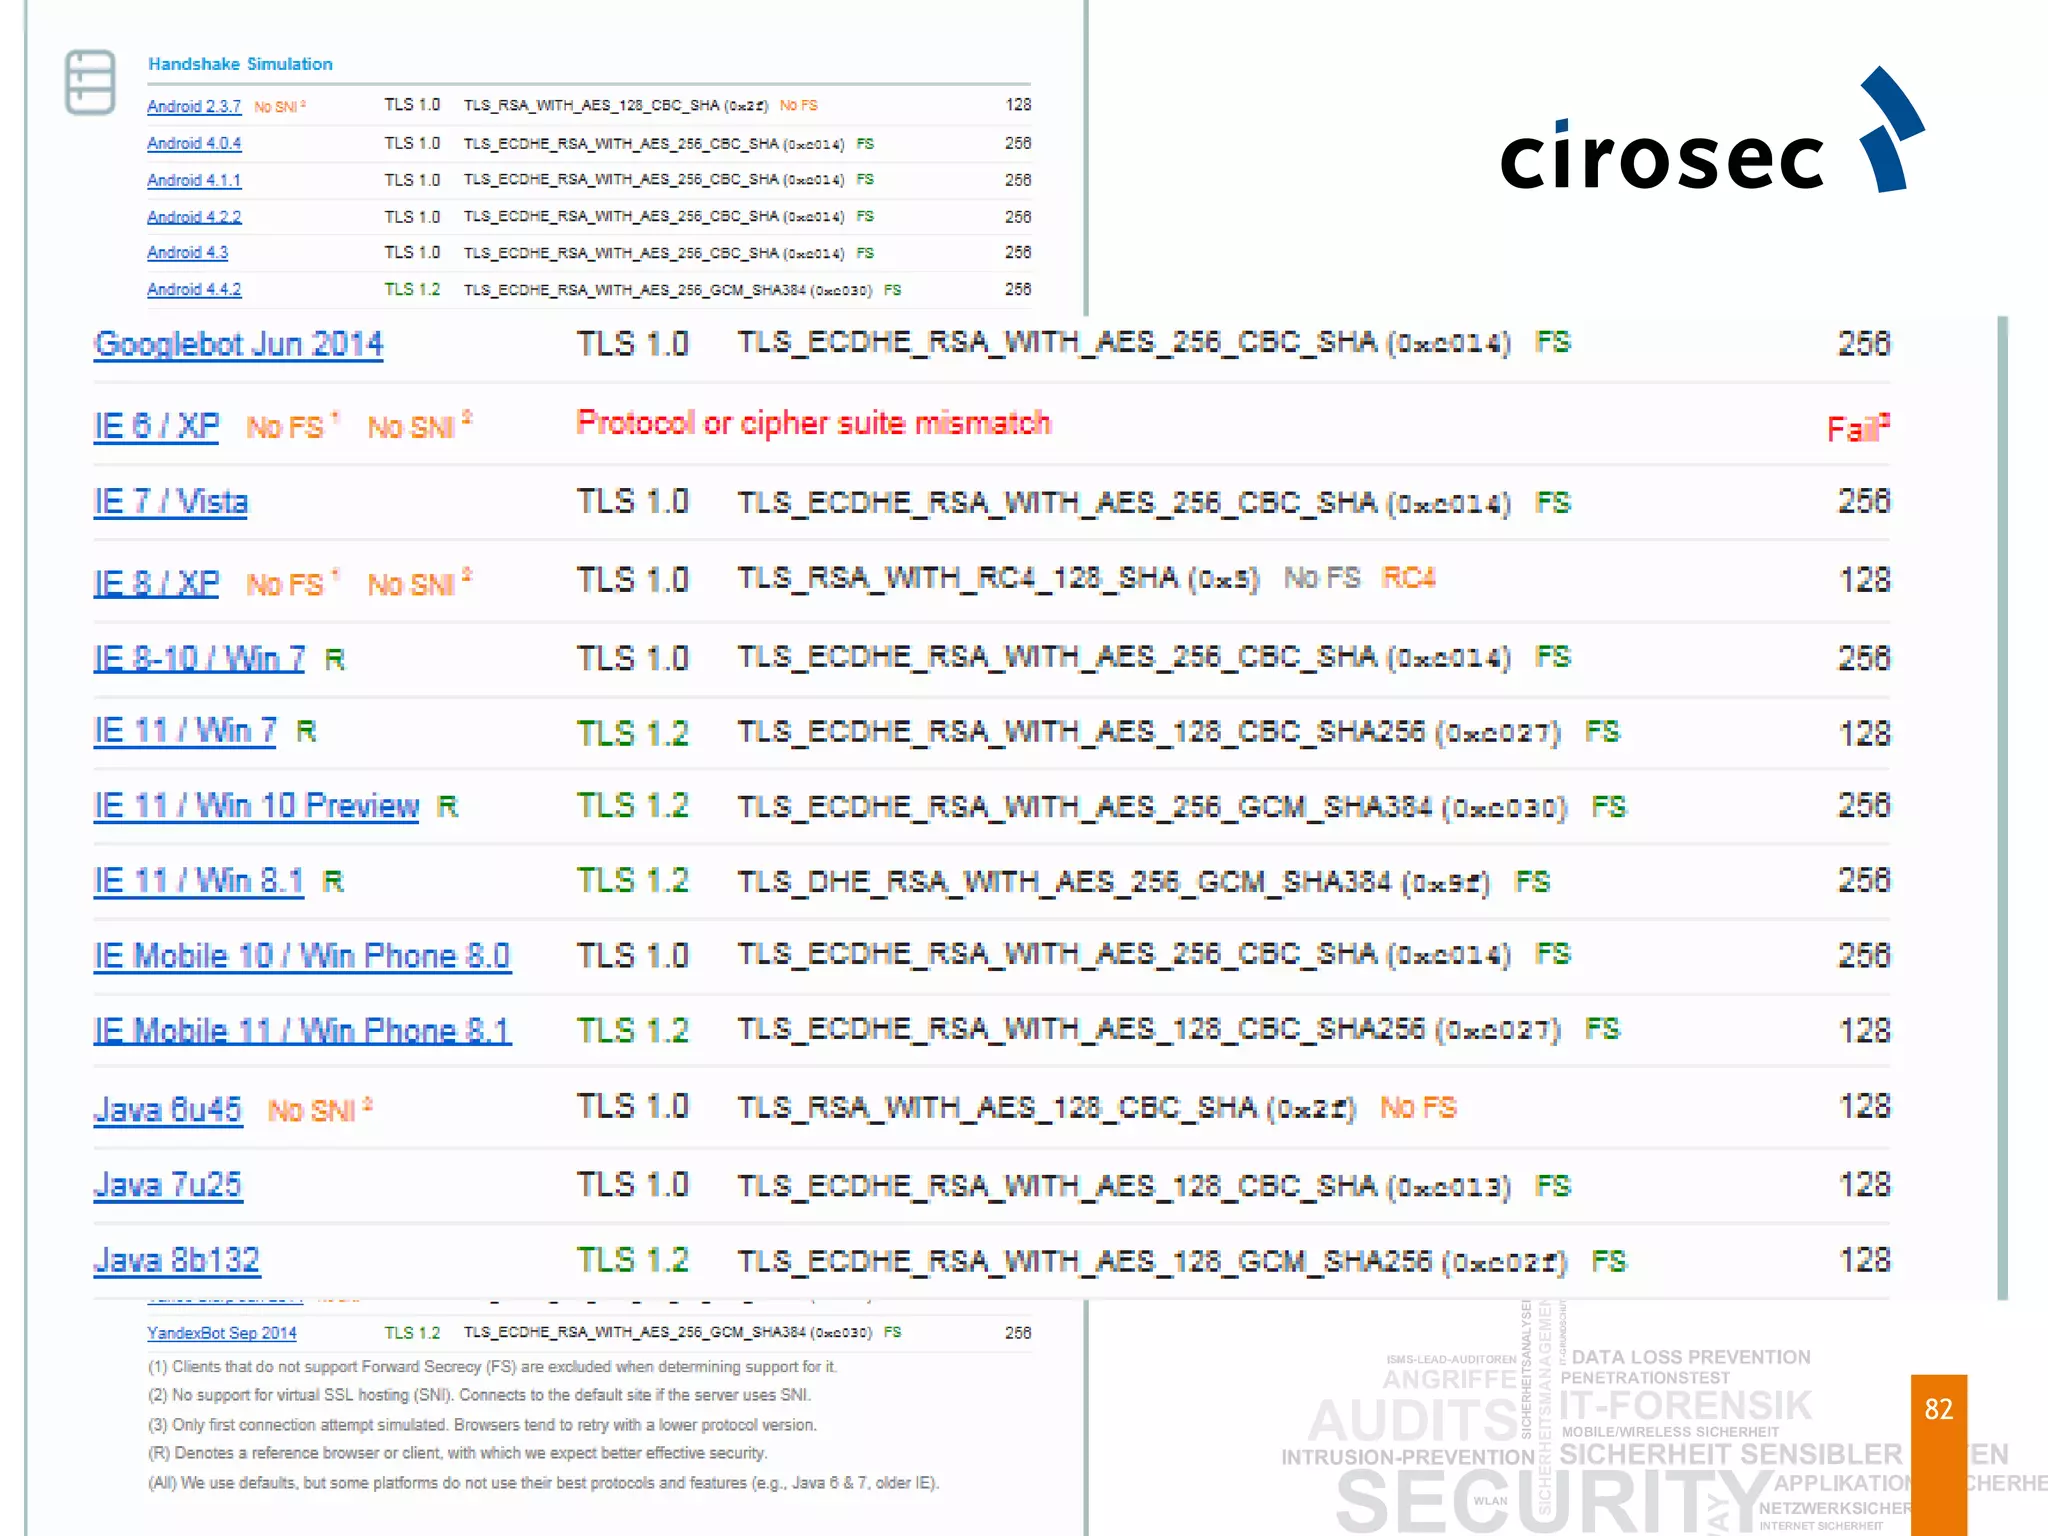This screenshot has height=1536, width=2048.
Task: Click the YandexBot Sep 2014 link
Action: tap(221, 1333)
